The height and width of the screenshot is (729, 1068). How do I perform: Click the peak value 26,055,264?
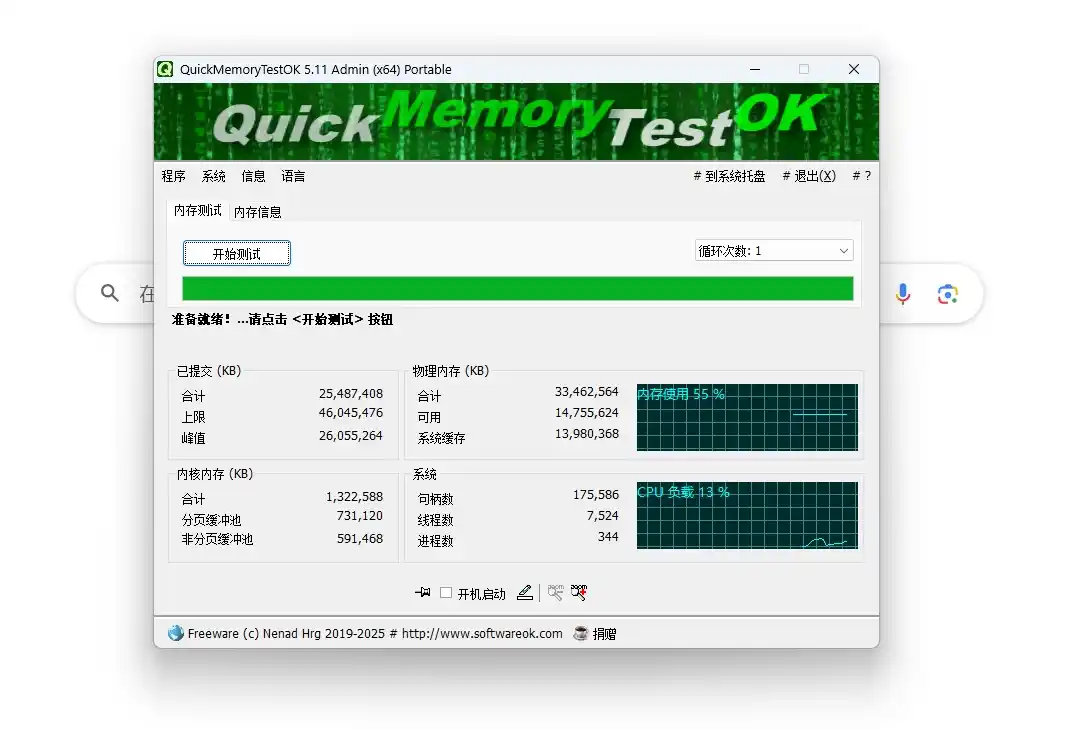coord(351,435)
